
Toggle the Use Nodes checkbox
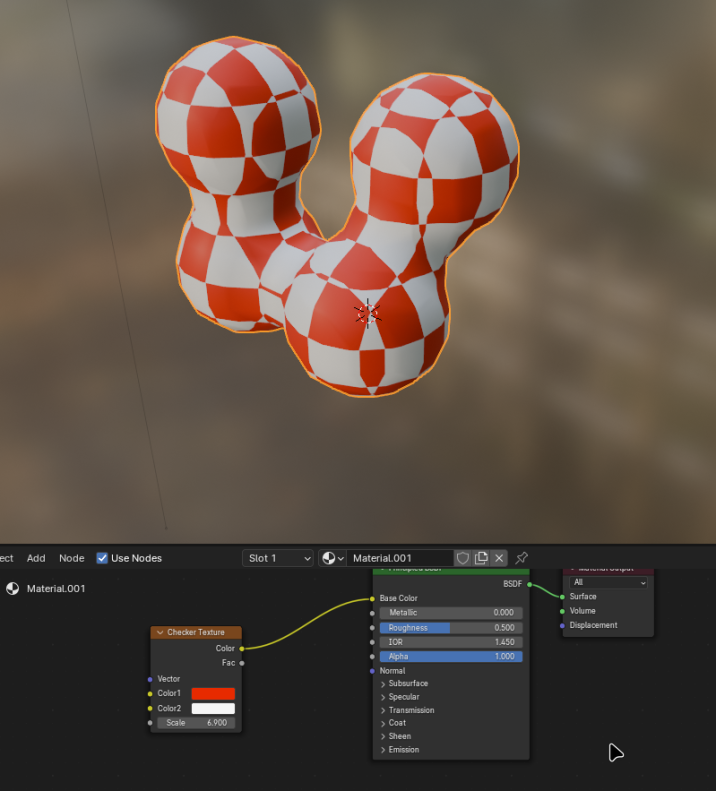click(102, 558)
